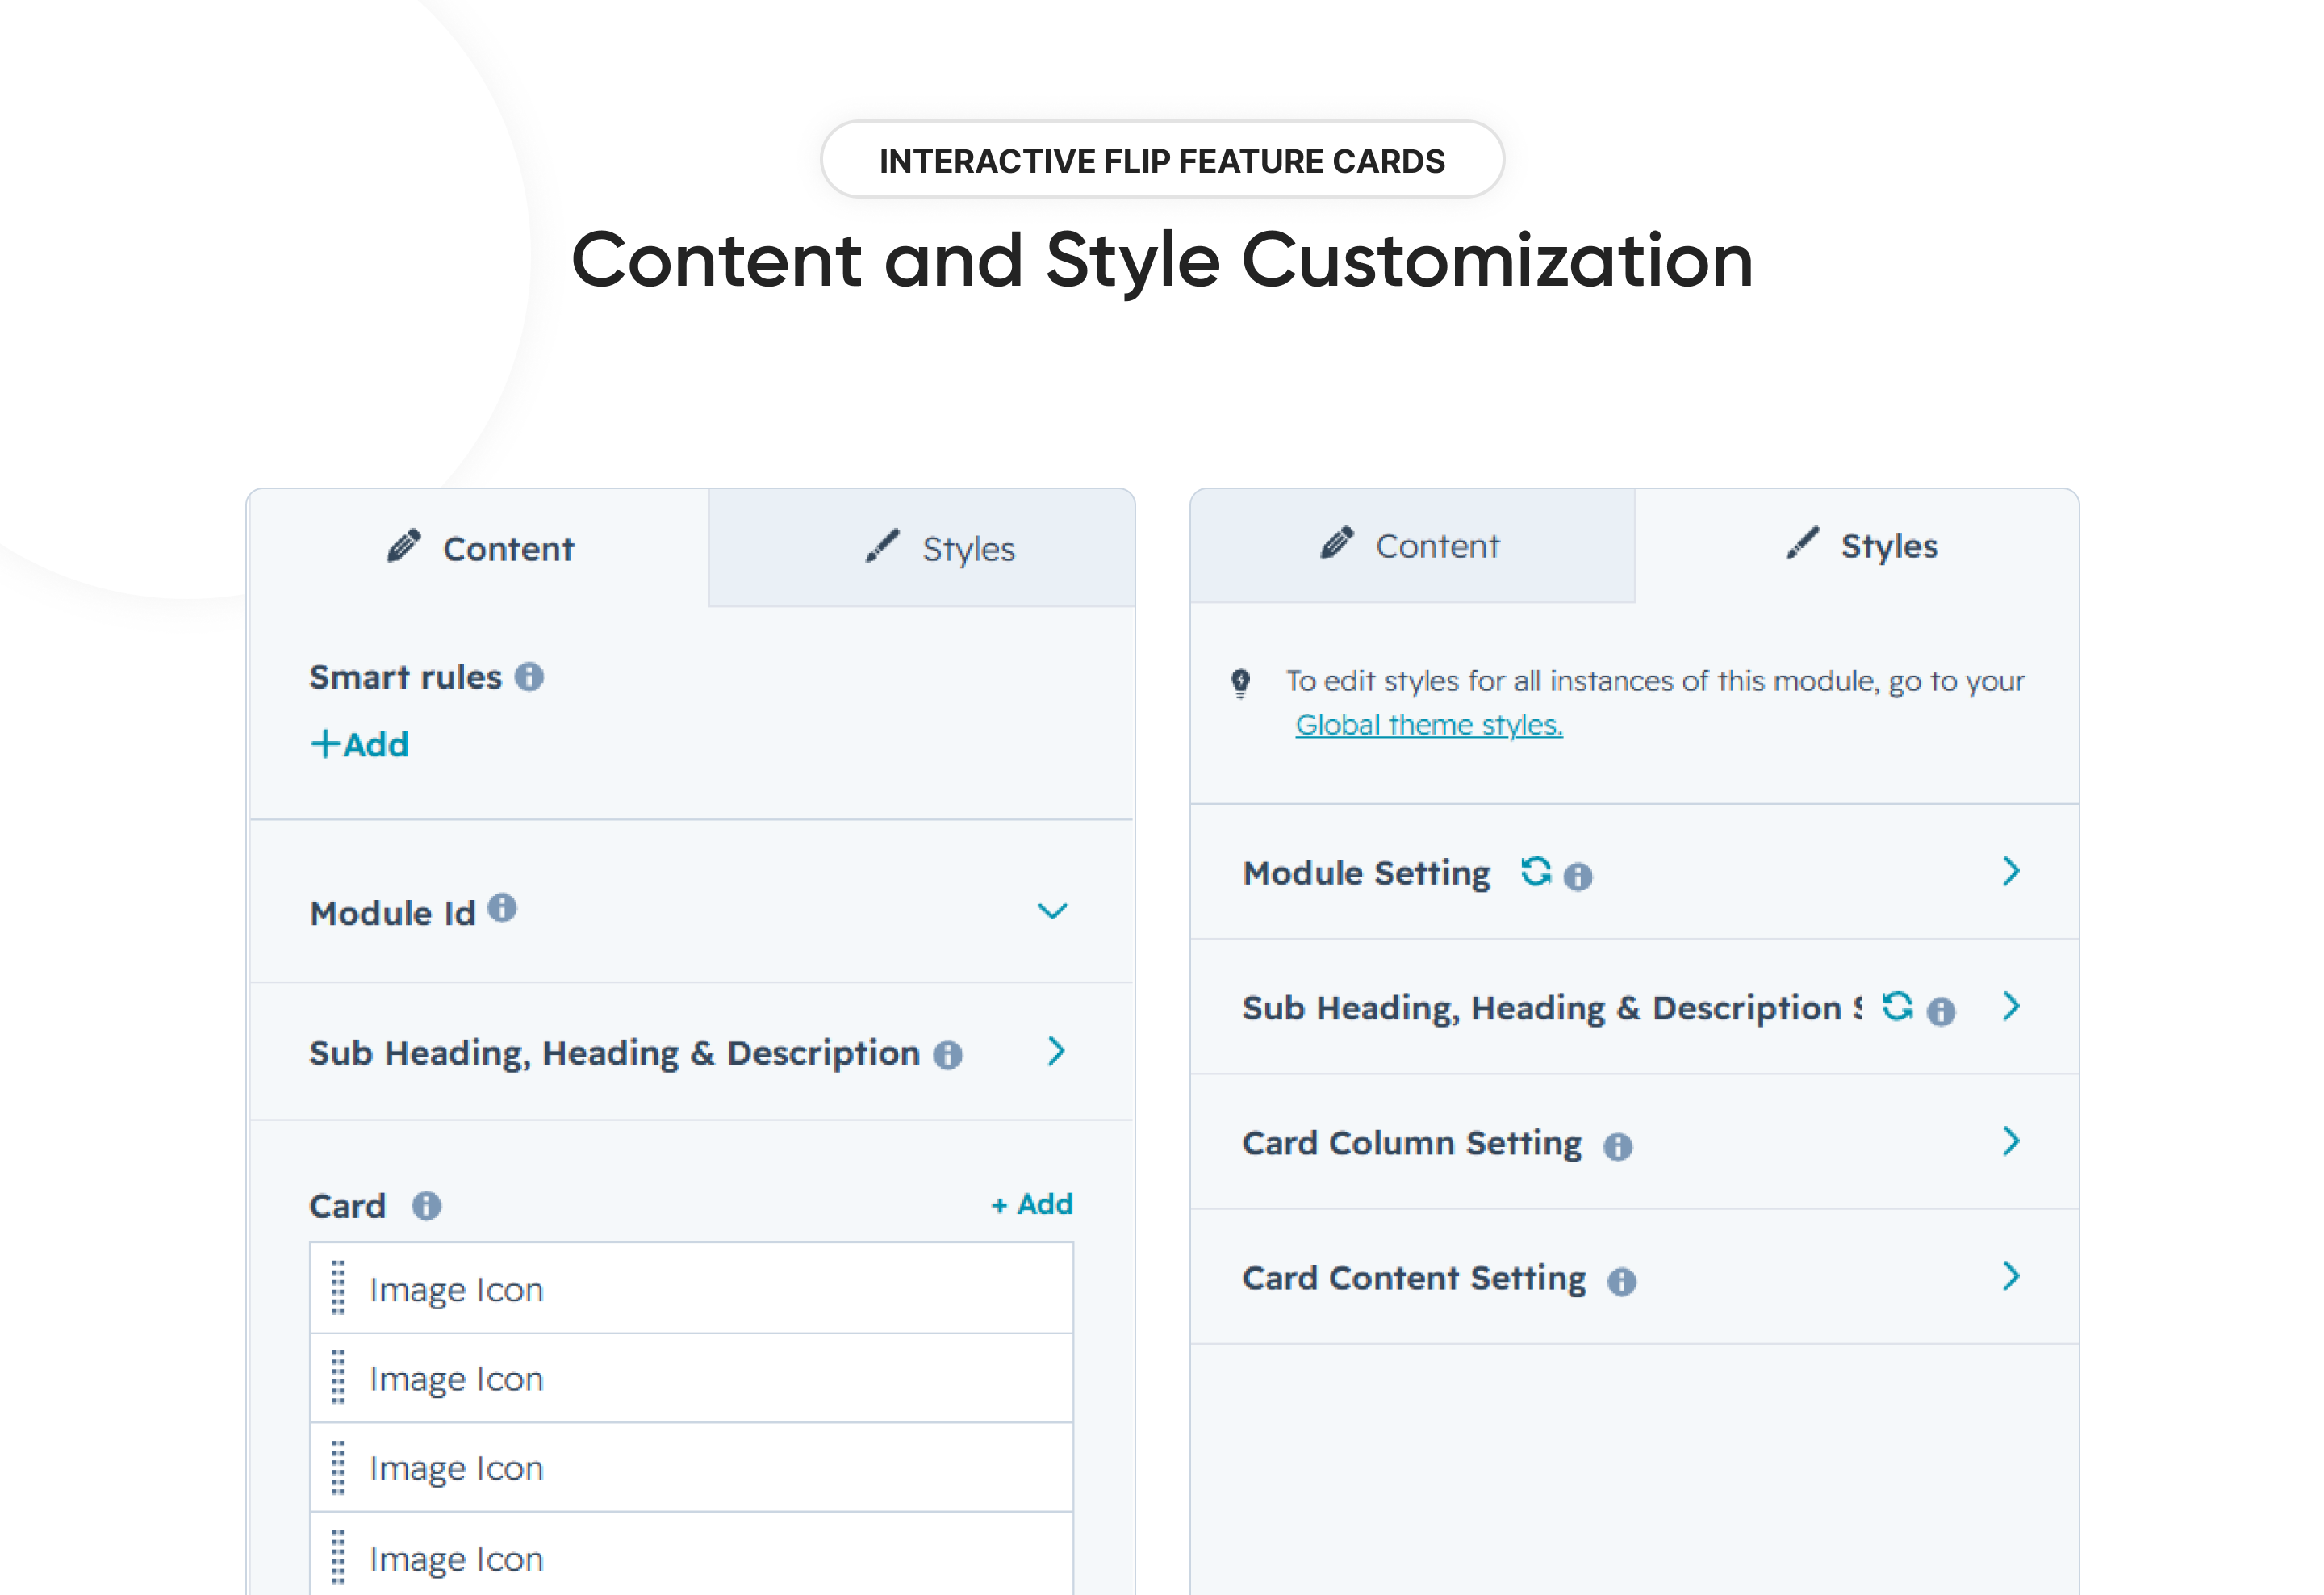Select the third Image Icon card row
Viewport: 2324px width, 1595px height.
[691, 1467]
